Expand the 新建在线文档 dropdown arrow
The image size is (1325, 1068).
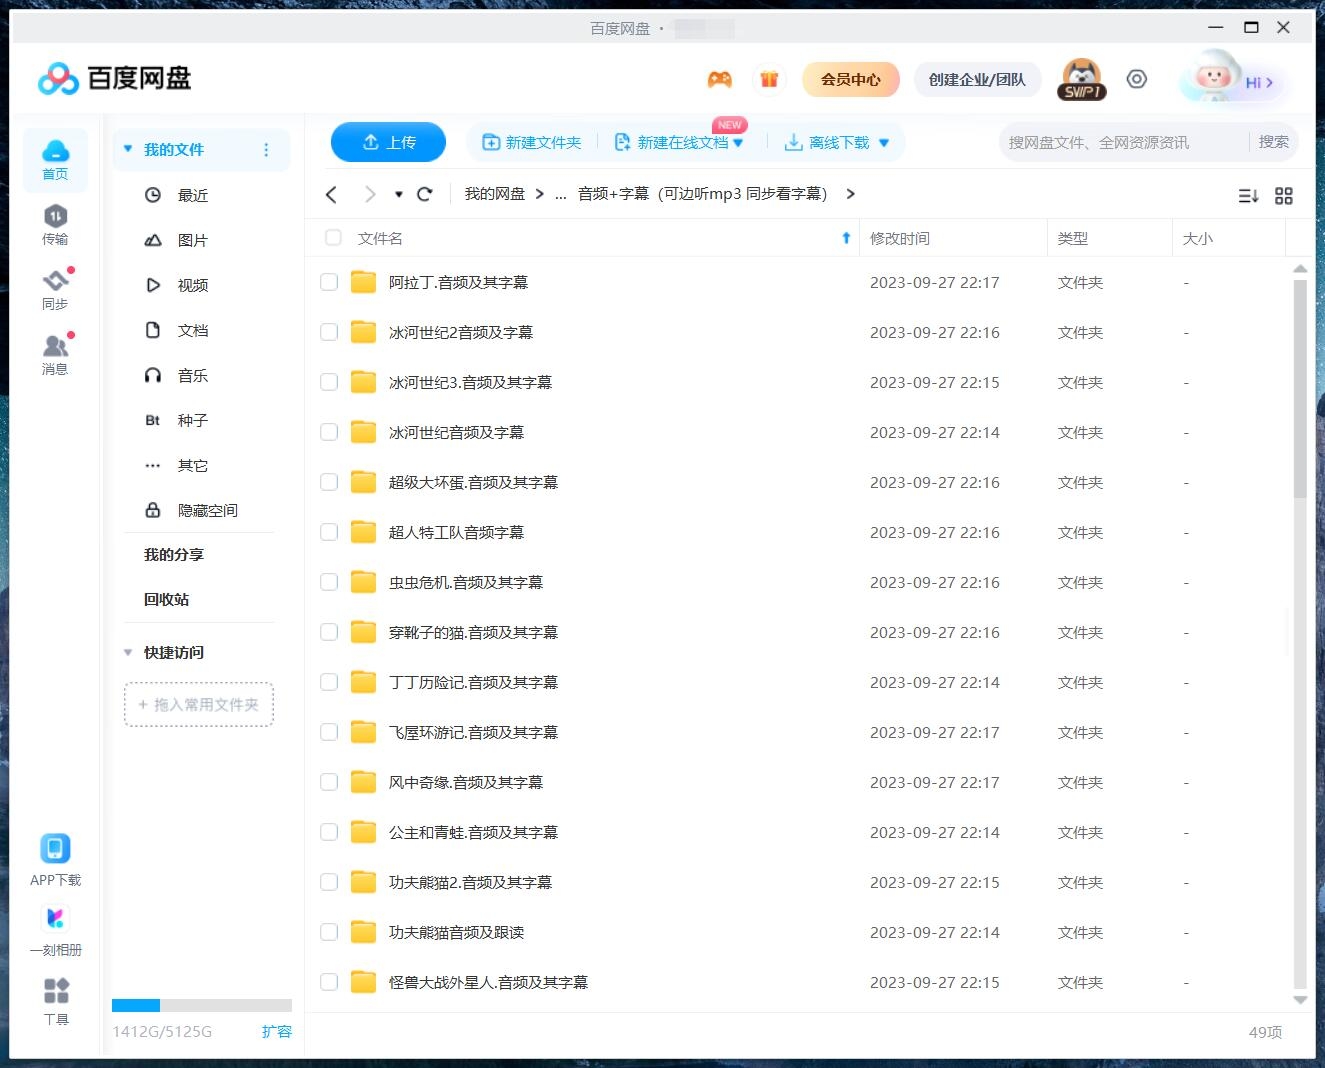[x=738, y=142]
